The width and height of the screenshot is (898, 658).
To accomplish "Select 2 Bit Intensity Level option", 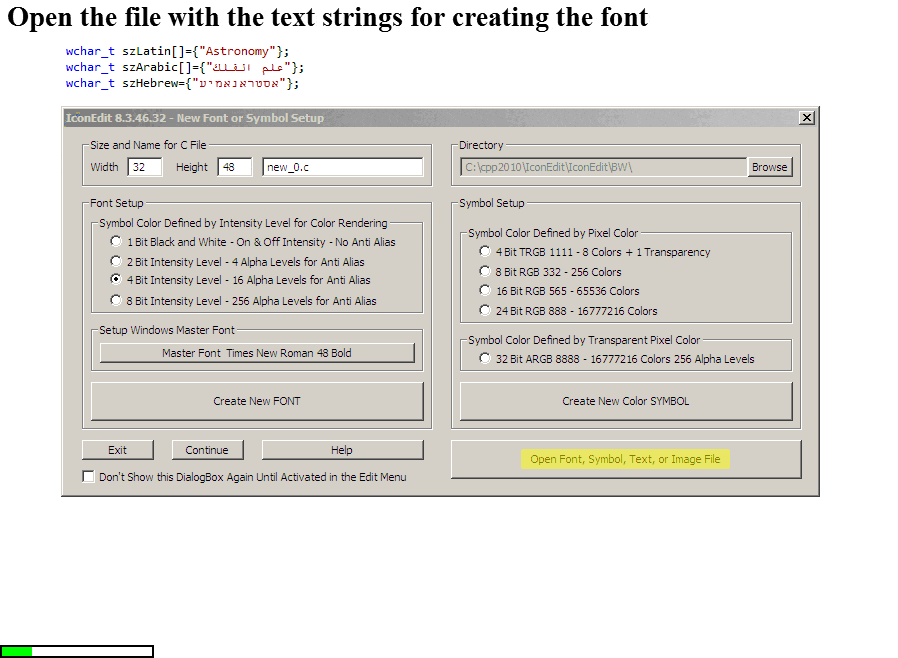I will pos(115,261).
